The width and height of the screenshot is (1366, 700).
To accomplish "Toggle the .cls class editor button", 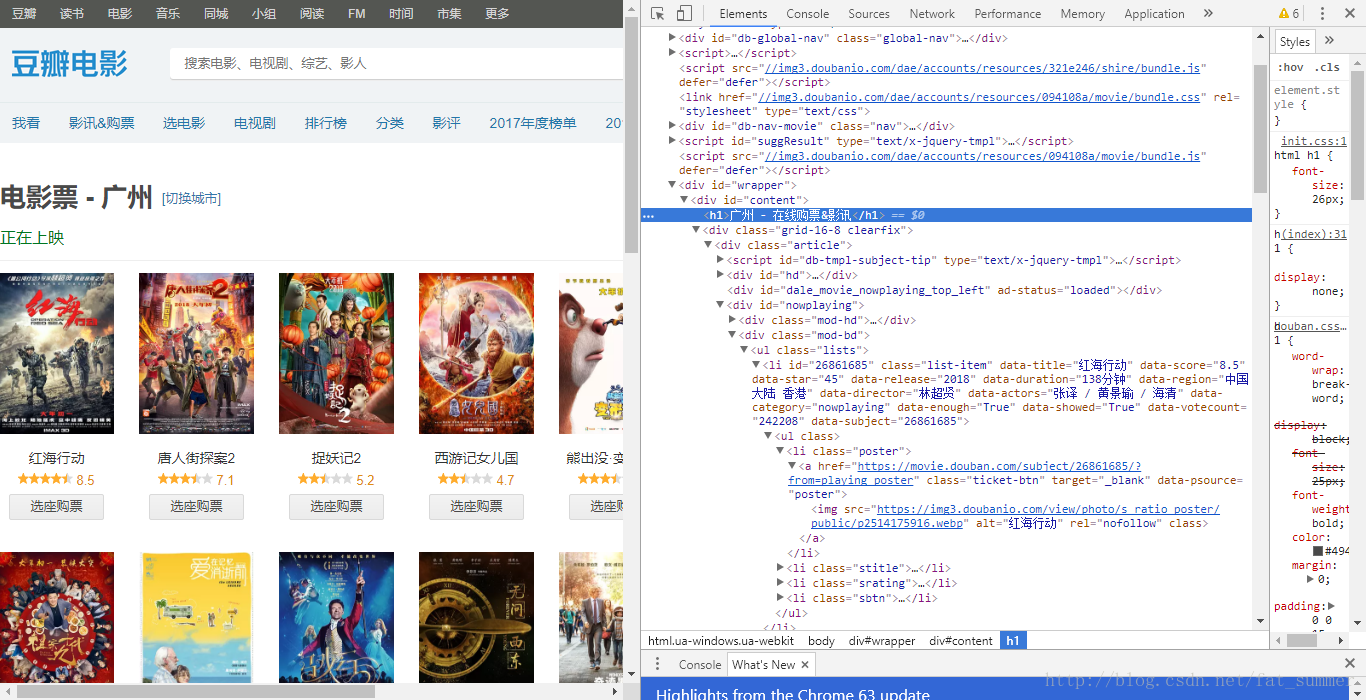I will (x=1328, y=67).
